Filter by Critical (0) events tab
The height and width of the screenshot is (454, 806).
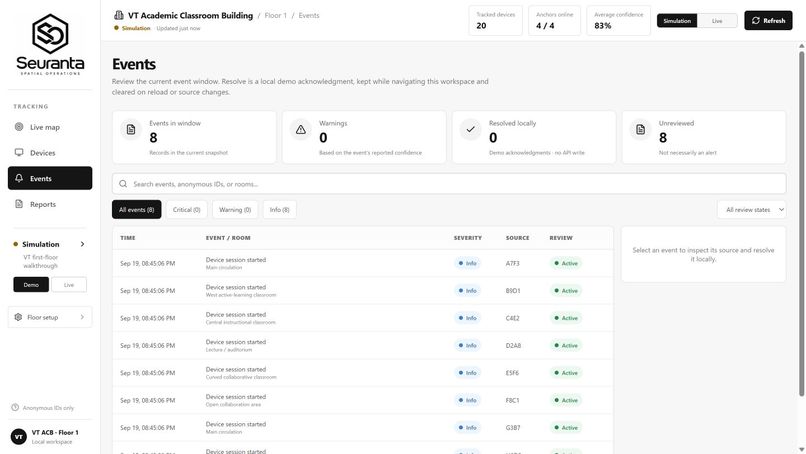click(x=187, y=210)
